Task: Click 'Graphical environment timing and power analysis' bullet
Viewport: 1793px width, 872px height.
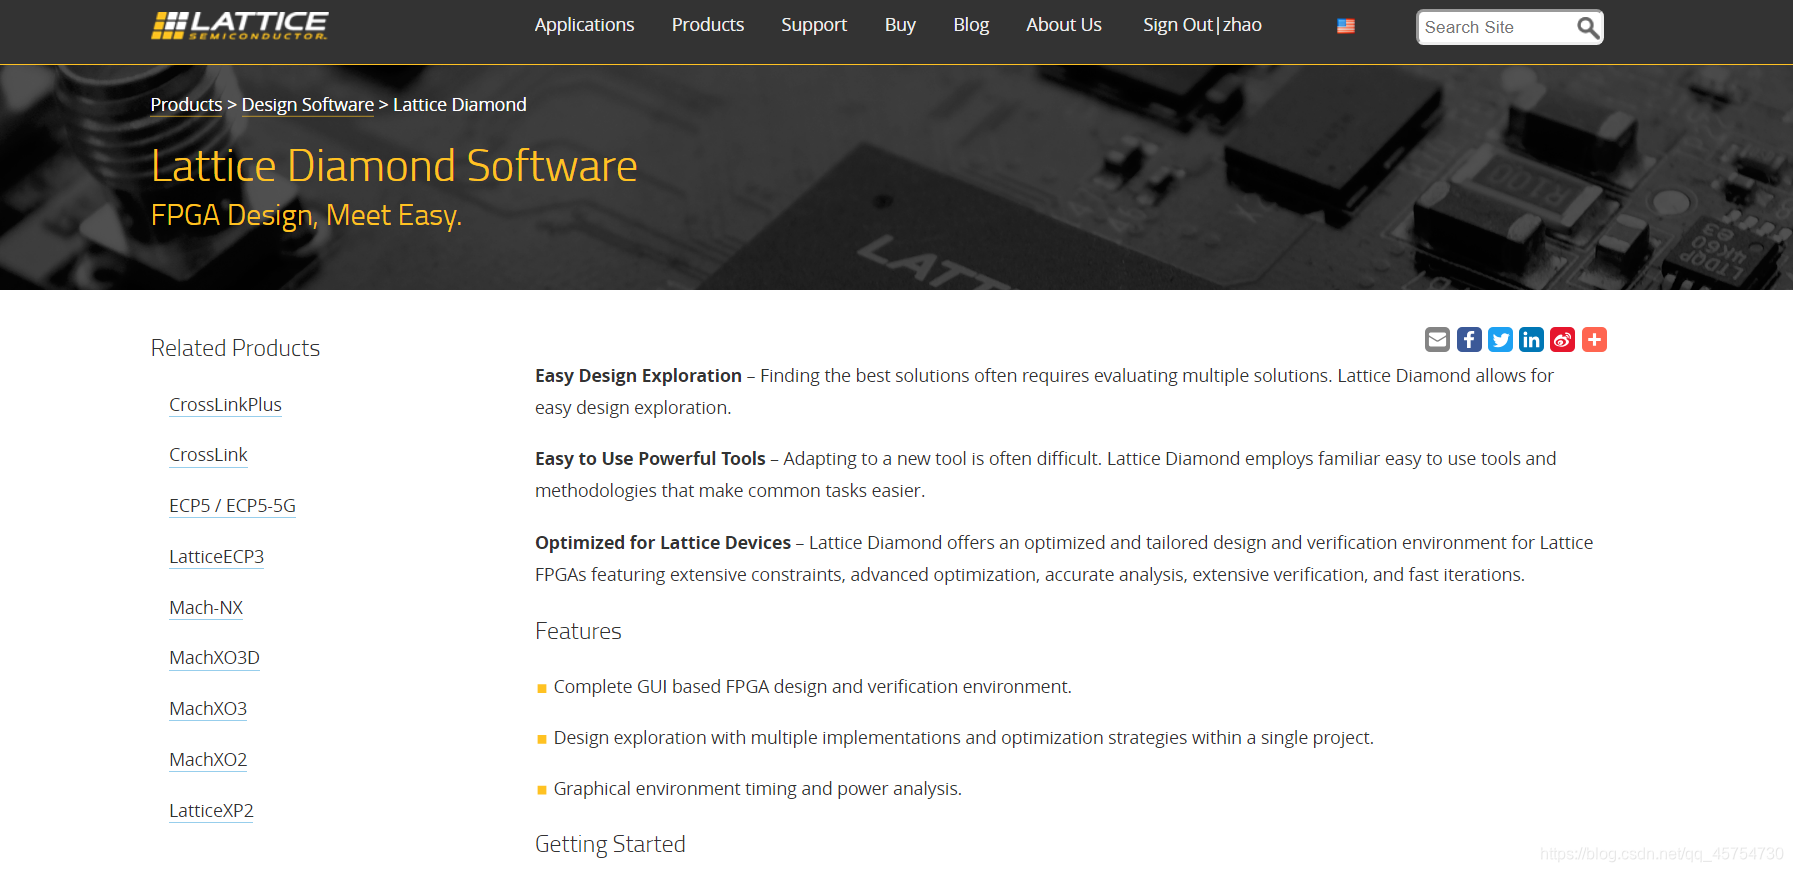Action: coord(757,789)
